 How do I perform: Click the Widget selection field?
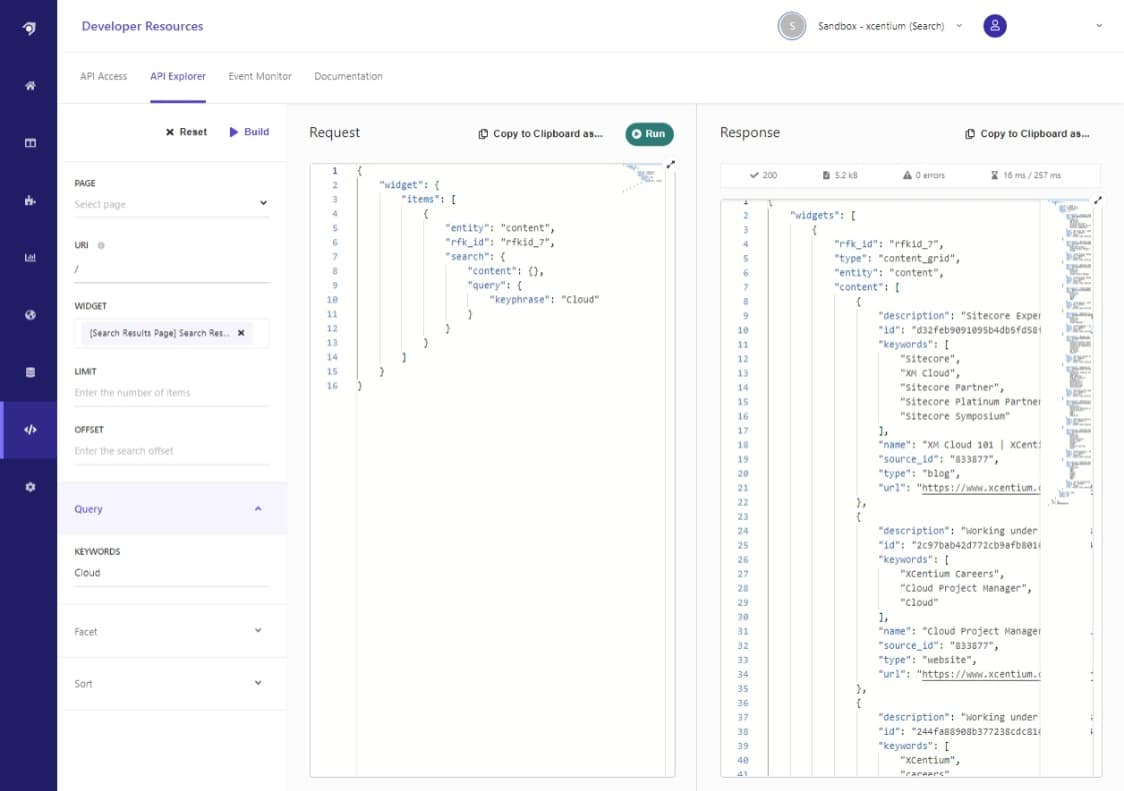pyautogui.click(x=171, y=333)
